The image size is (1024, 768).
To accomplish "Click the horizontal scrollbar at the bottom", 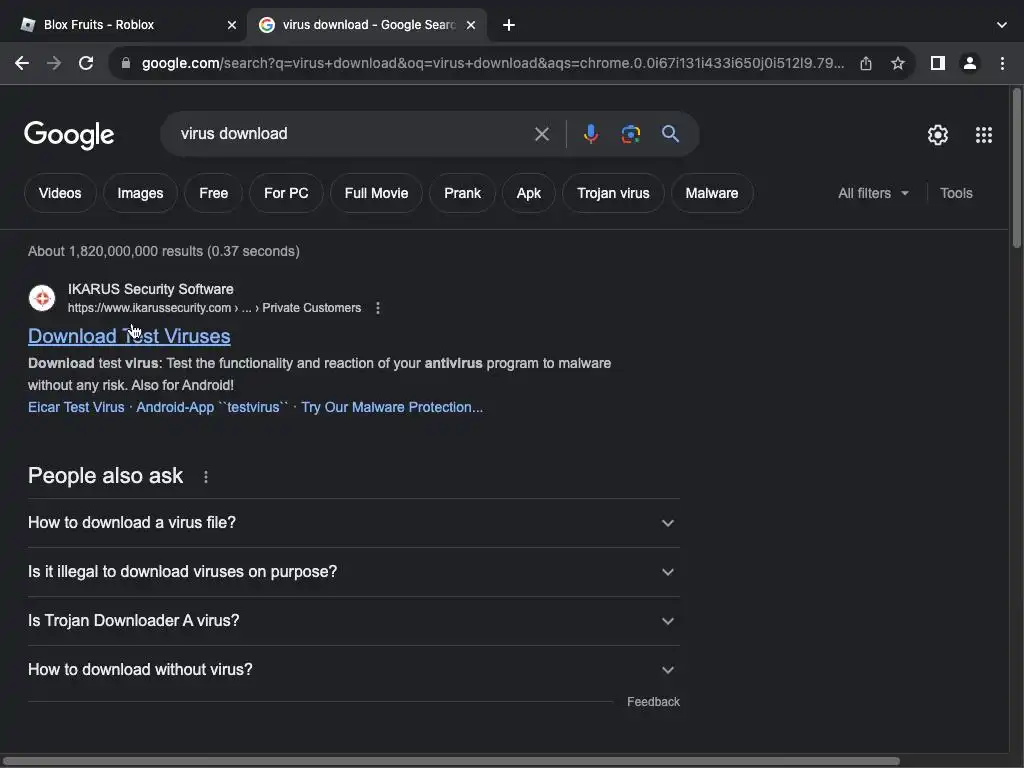I will [x=450, y=761].
